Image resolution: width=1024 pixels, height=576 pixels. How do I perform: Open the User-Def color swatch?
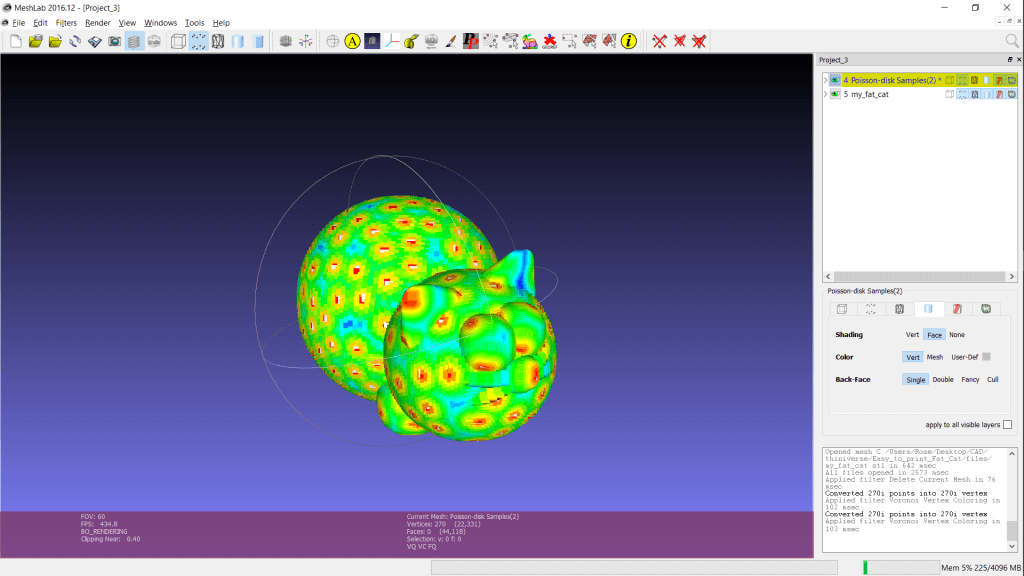[x=986, y=356]
